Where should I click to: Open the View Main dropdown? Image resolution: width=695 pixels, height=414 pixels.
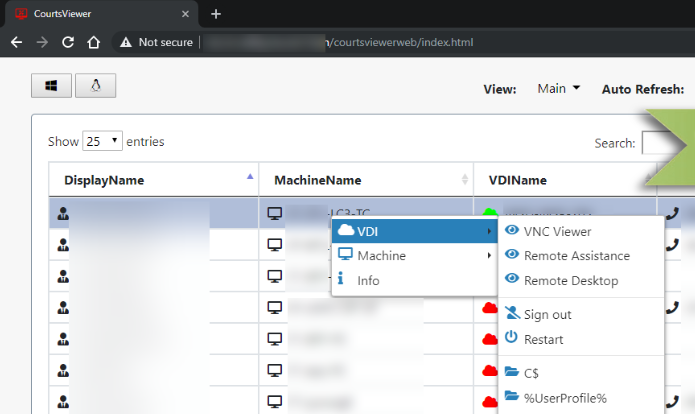point(558,89)
